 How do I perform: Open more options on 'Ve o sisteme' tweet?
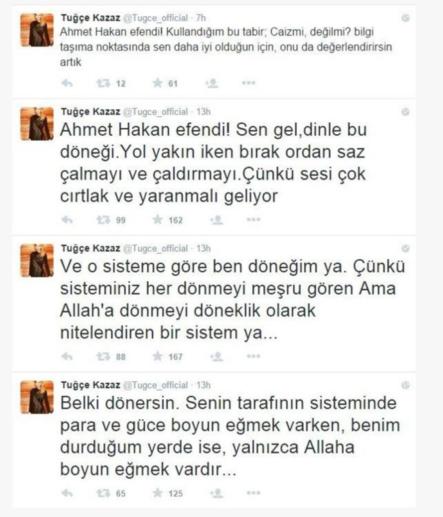pyautogui.click(x=253, y=356)
